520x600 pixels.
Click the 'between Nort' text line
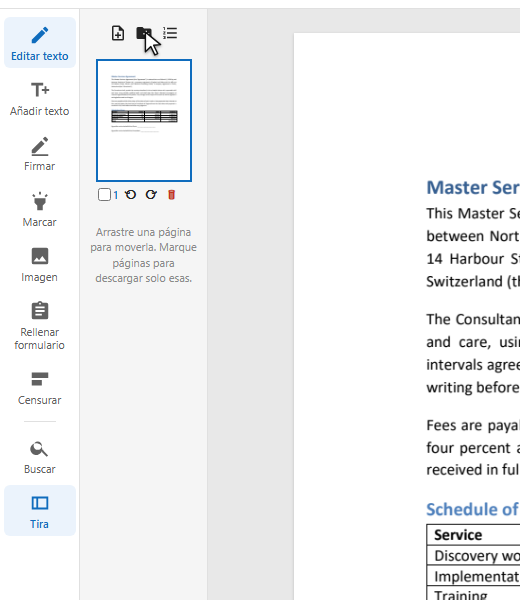[473, 236]
